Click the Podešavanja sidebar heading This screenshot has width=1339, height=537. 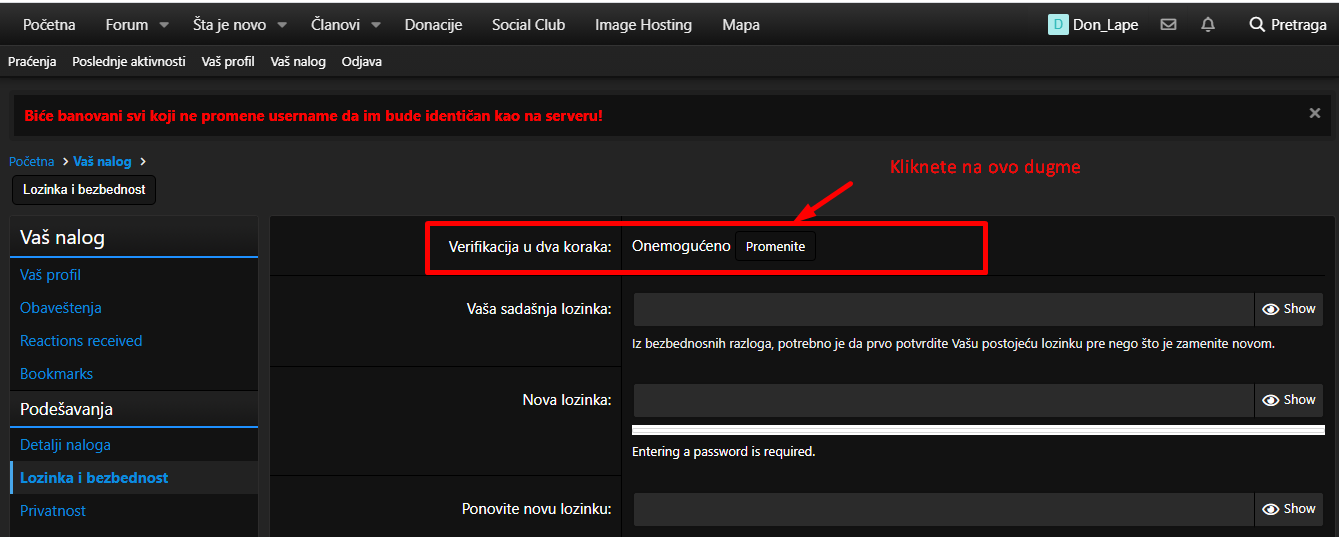(x=66, y=409)
